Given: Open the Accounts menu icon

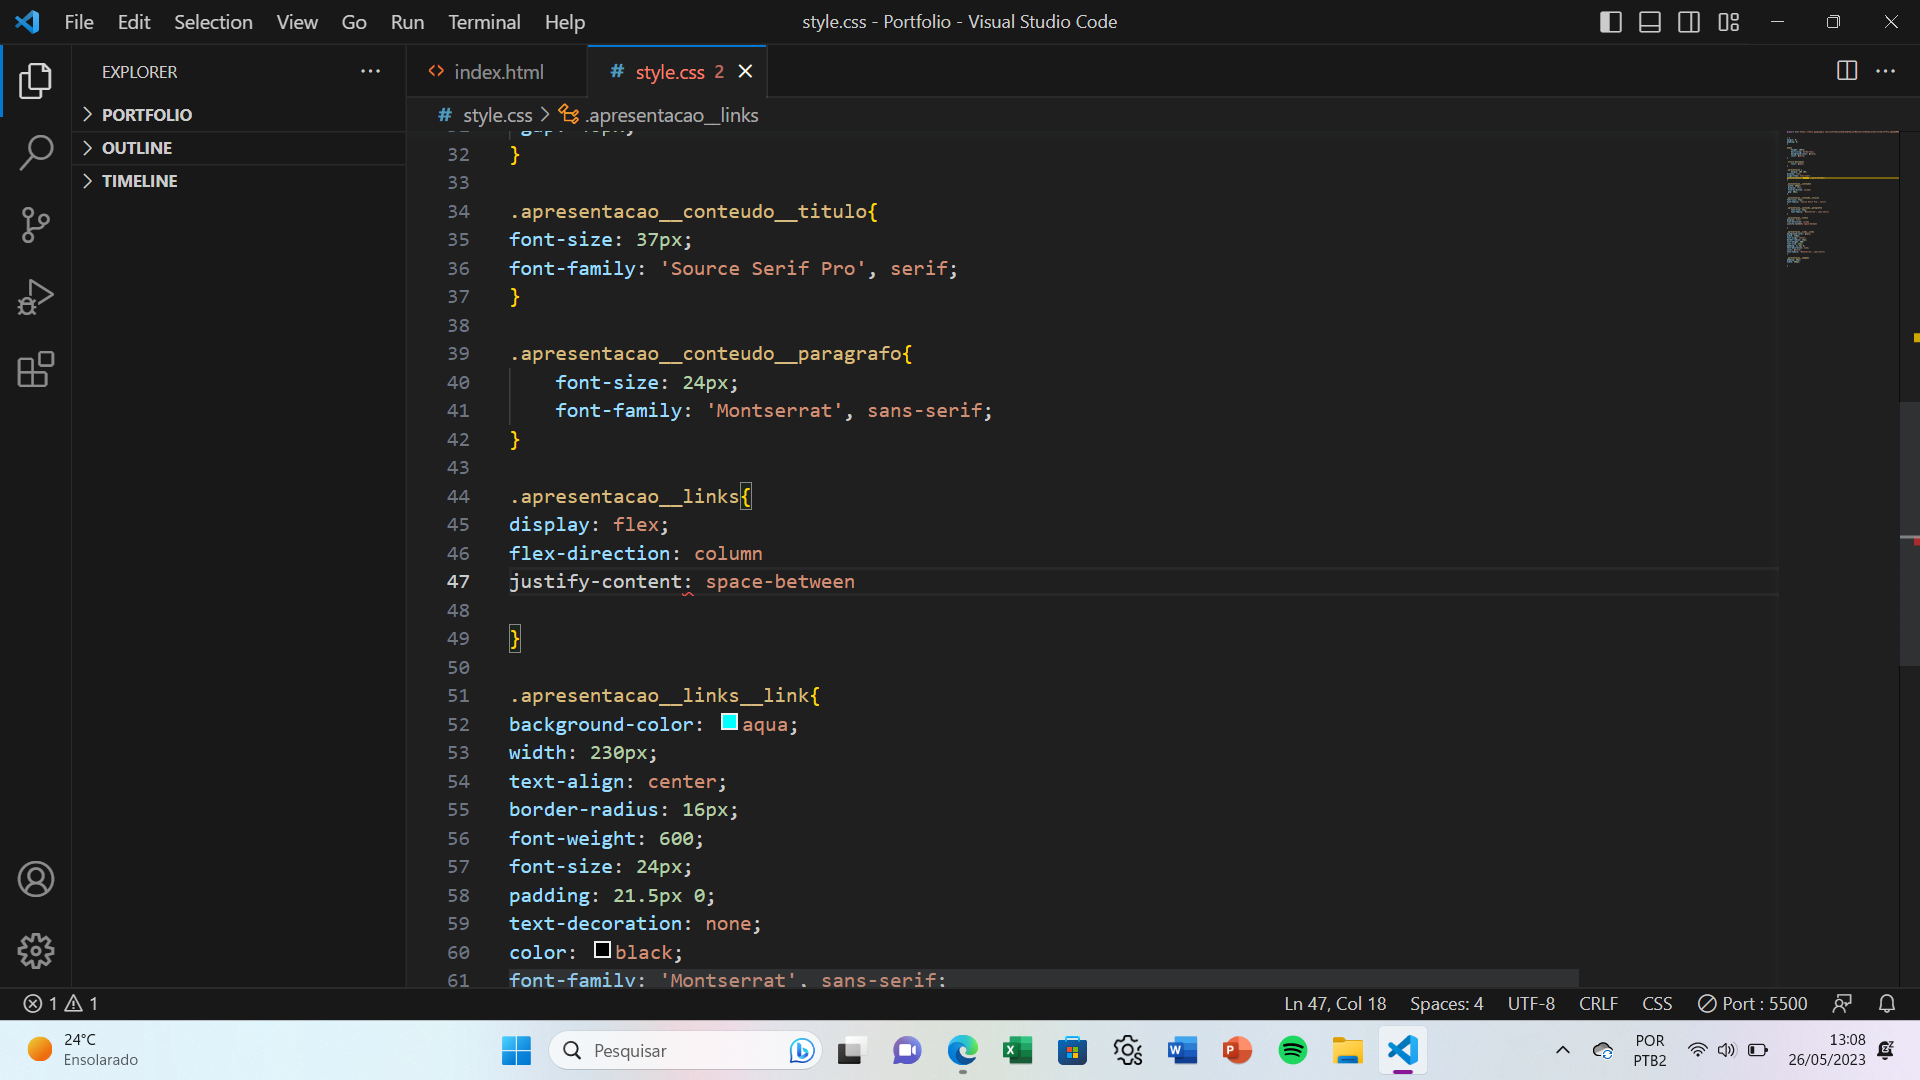Looking at the screenshot, I should coord(36,879).
